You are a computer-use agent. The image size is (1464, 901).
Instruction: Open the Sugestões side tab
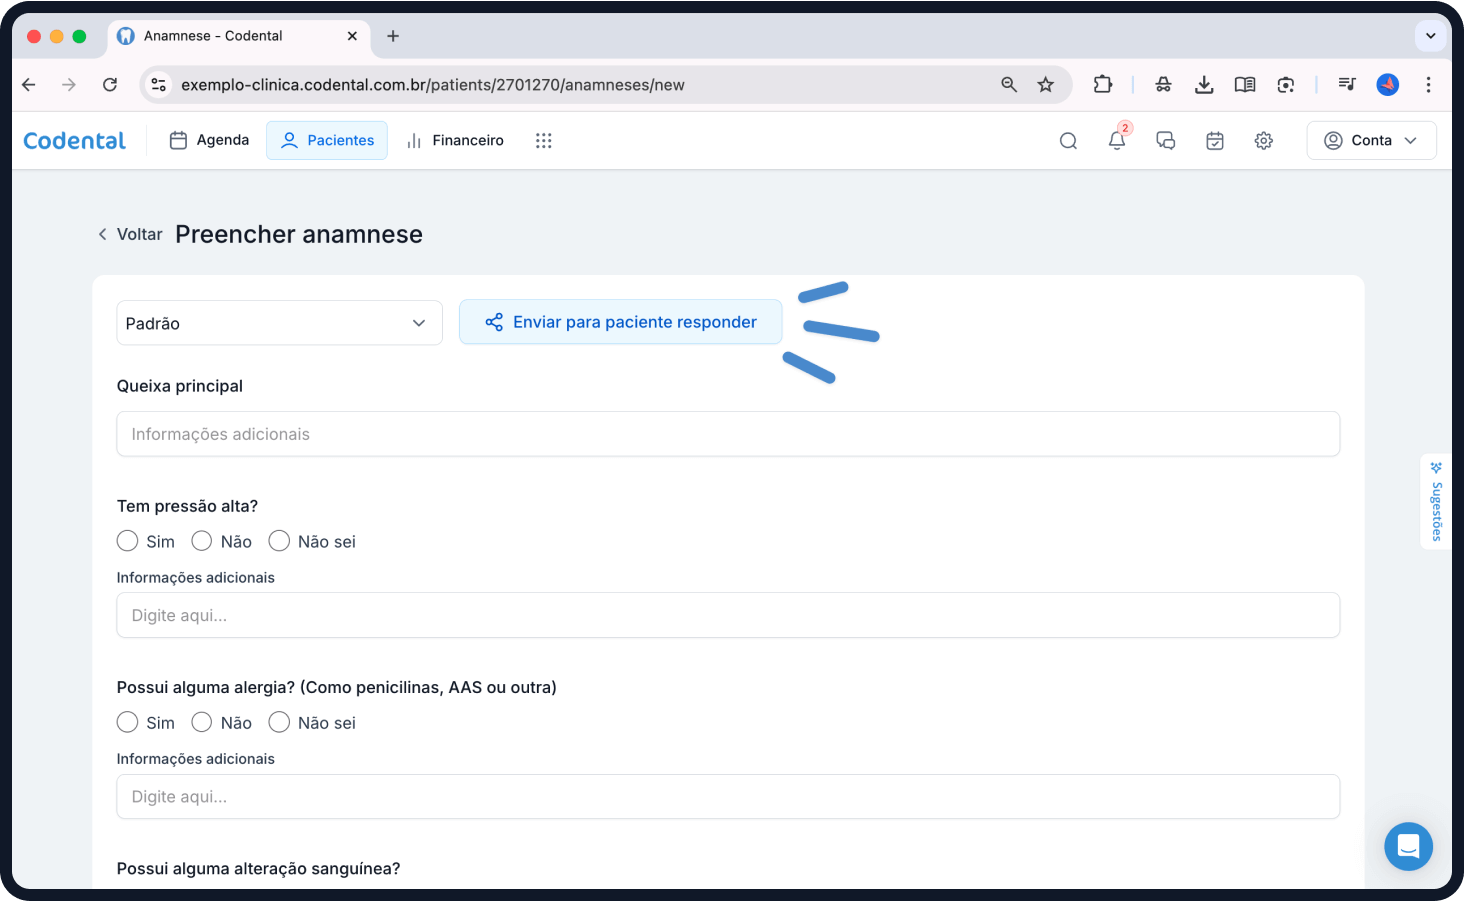pos(1436,502)
